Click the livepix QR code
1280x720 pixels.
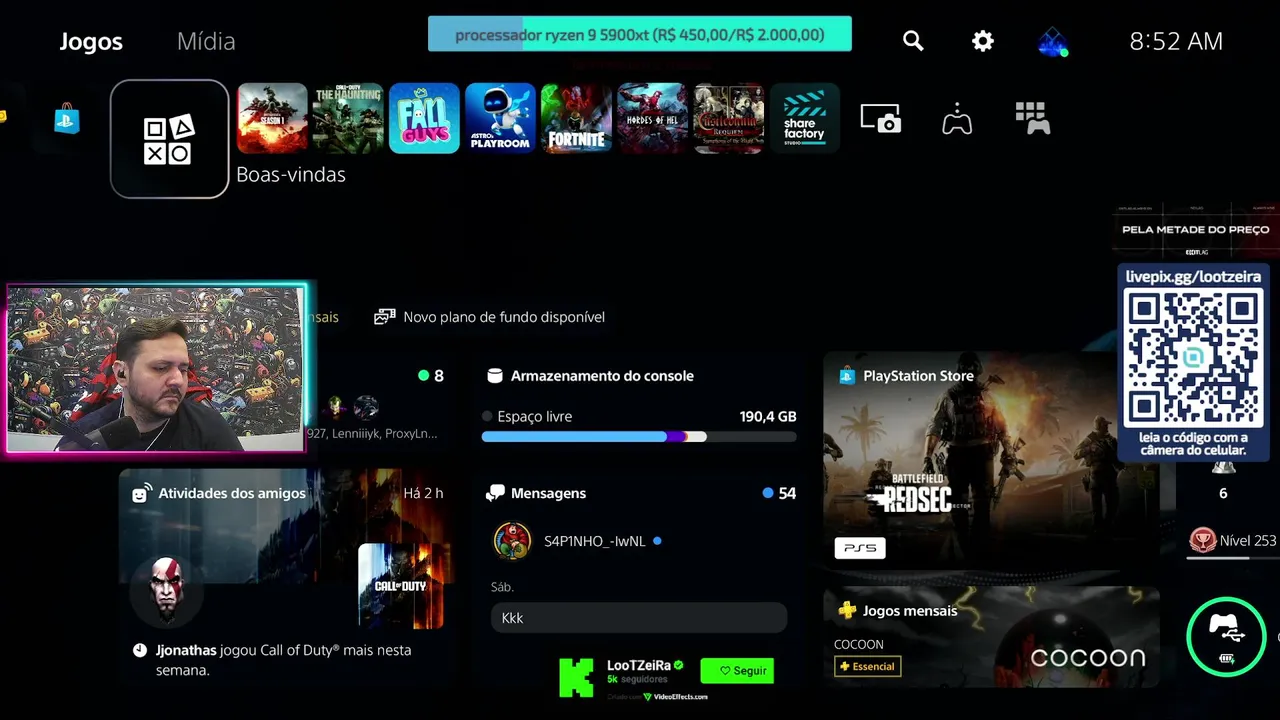[x=1192, y=357]
